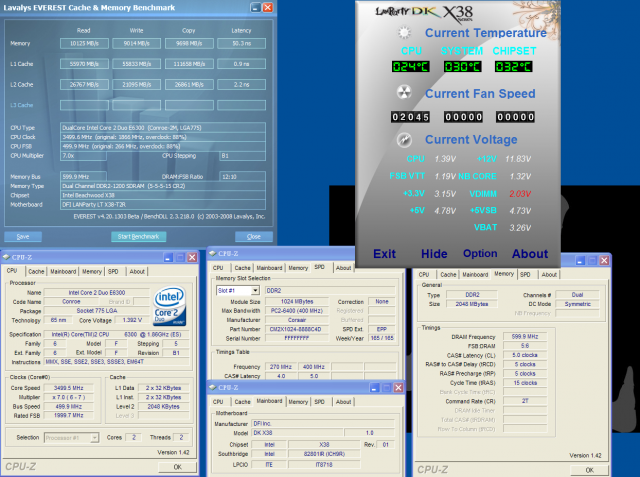Click the SYSTEM temperature 030°C display

[462, 67]
